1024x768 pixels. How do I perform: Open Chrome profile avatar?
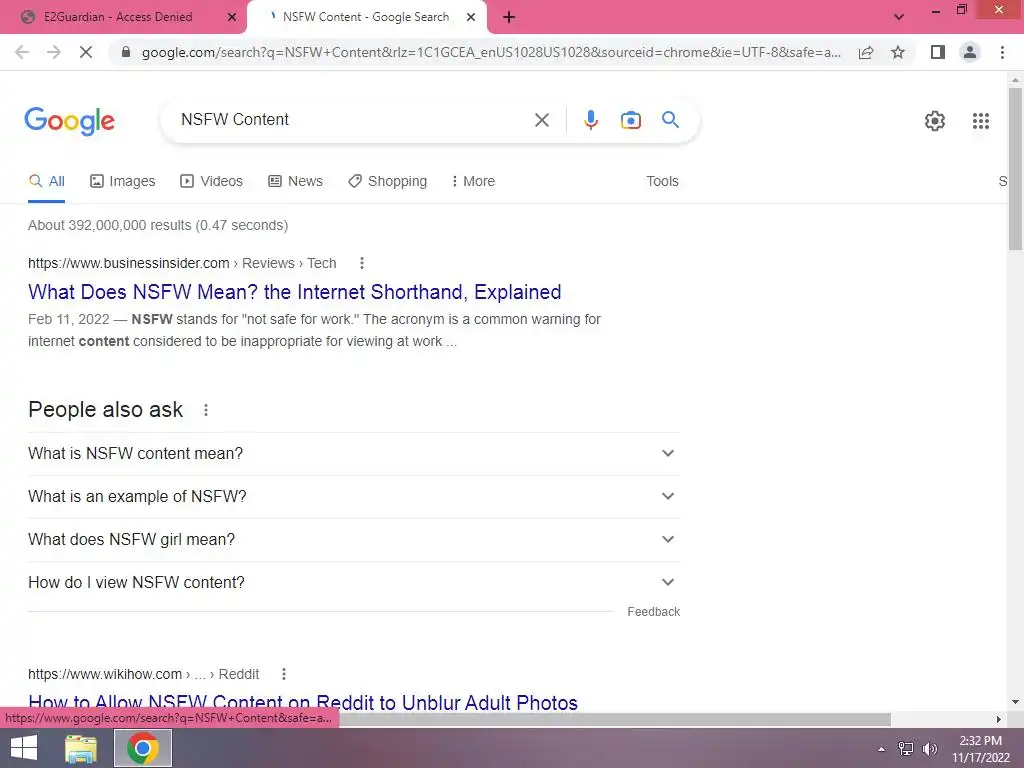(970, 52)
